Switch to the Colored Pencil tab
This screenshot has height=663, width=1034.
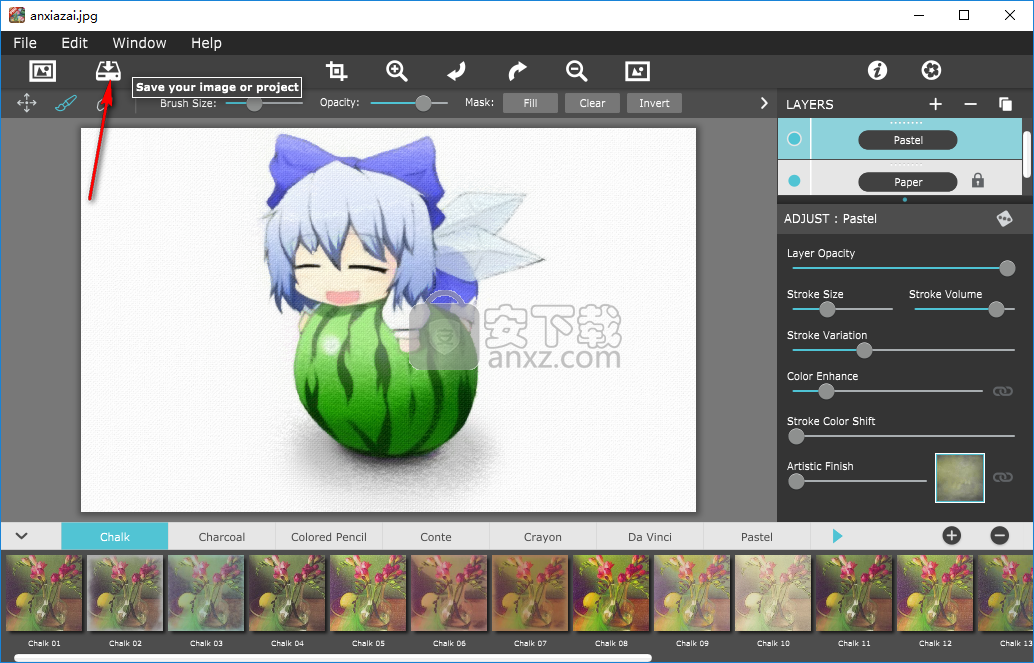pyautogui.click(x=329, y=536)
